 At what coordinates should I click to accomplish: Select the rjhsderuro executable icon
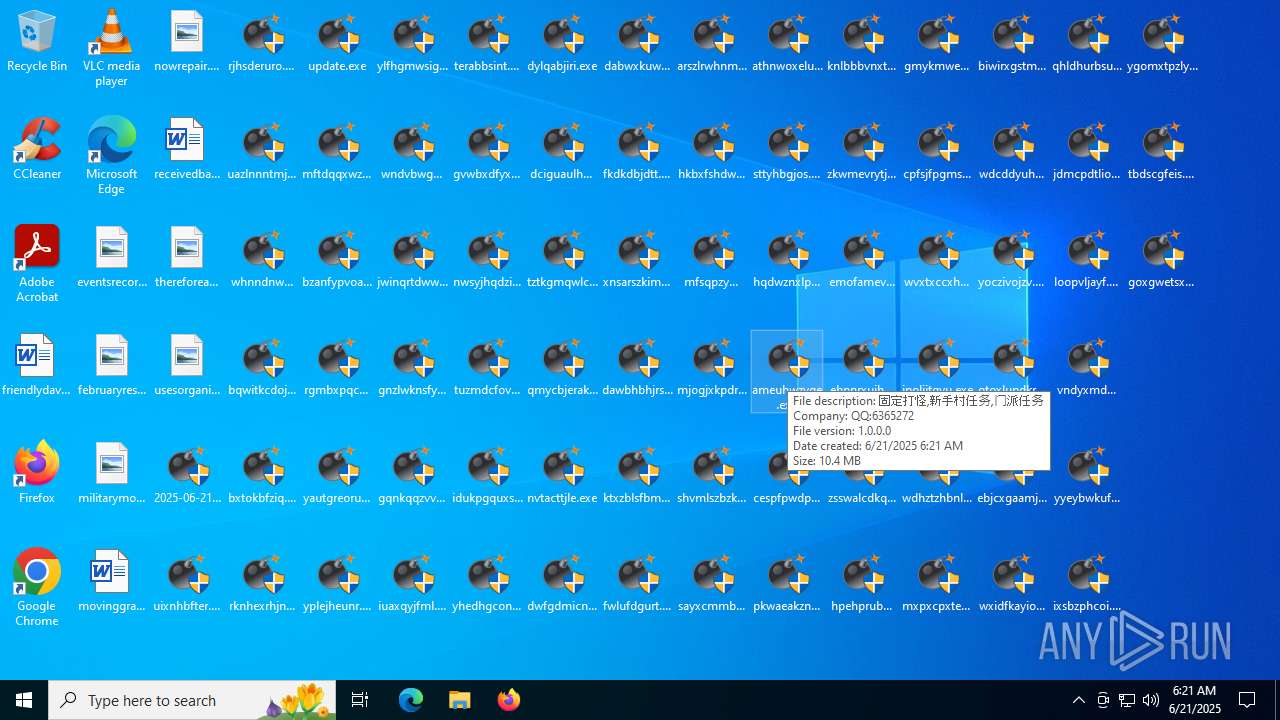pos(262,42)
